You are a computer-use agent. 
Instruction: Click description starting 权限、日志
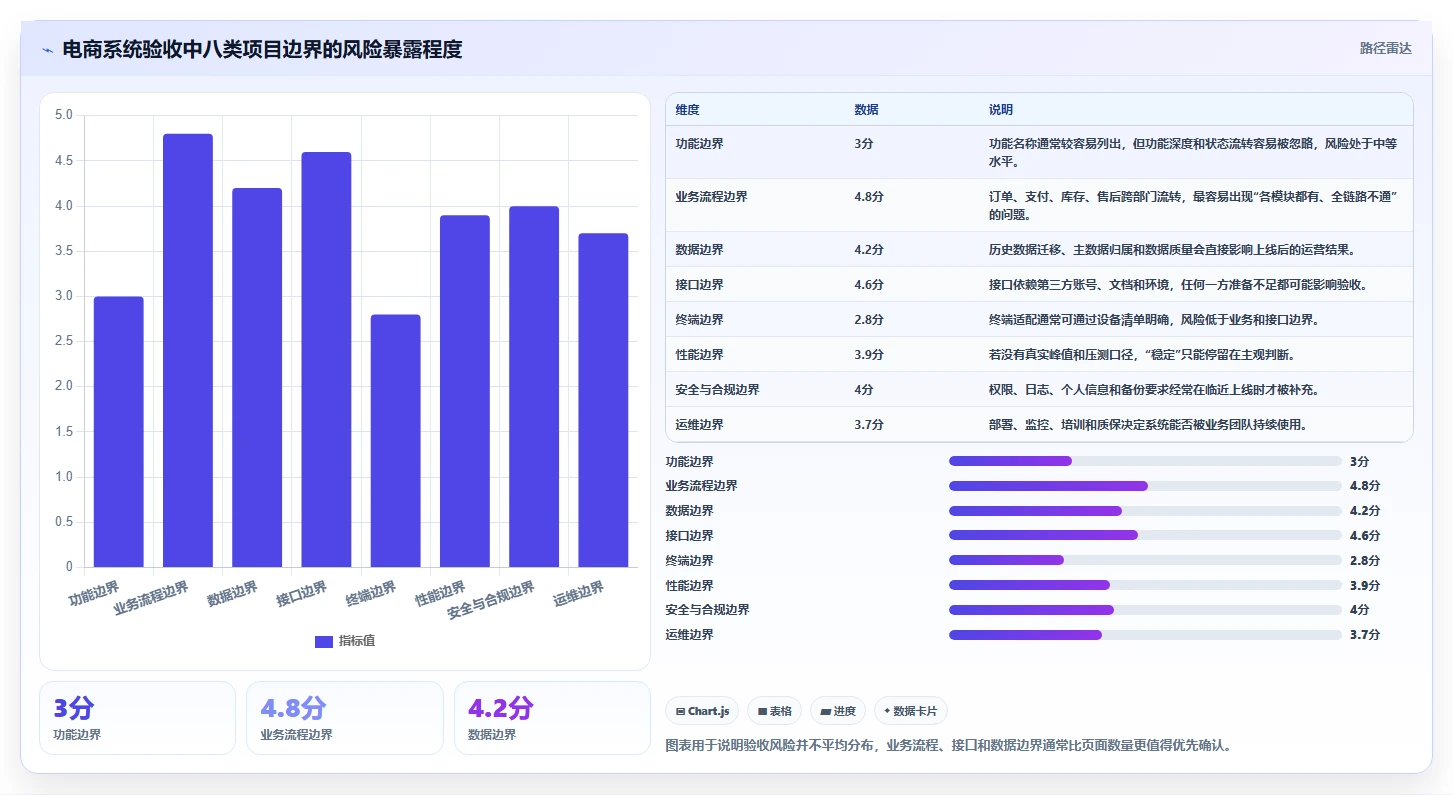tap(1154, 390)
